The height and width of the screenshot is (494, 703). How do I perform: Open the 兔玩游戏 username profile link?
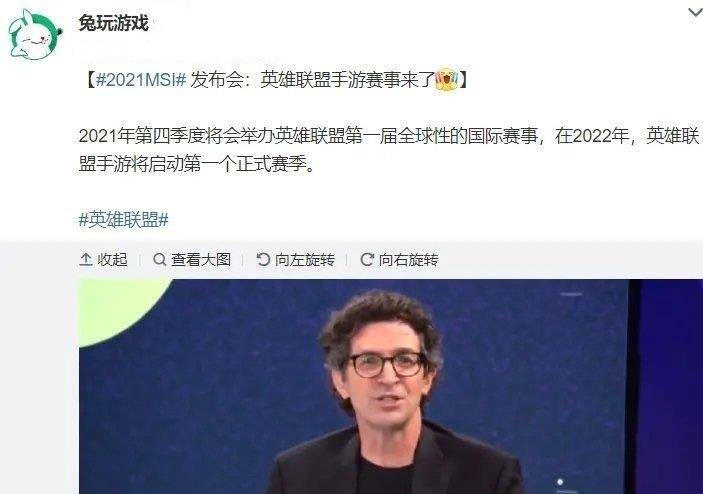113,22
